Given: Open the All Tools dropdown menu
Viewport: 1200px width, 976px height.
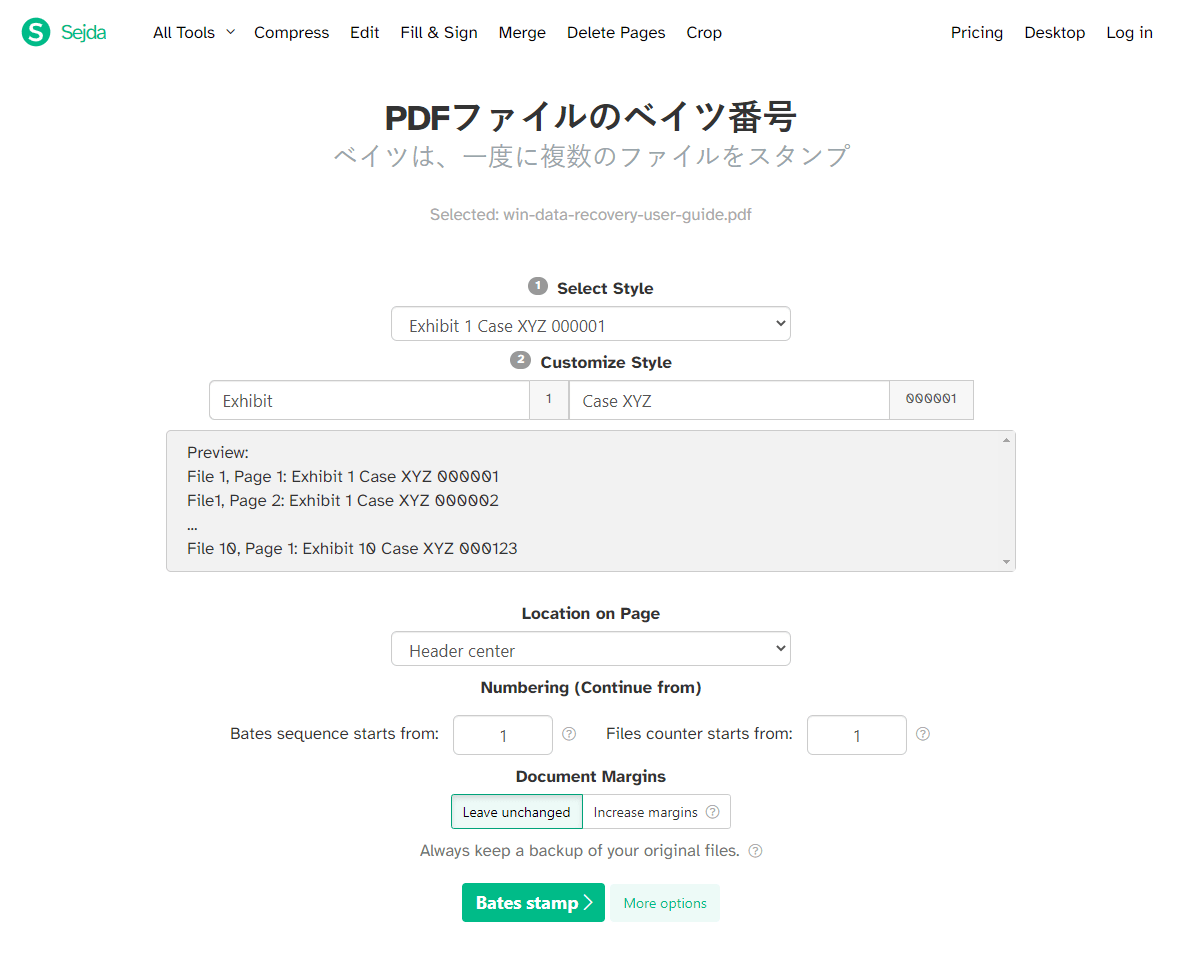Looking at the screenshot, I should coord(193,32).
